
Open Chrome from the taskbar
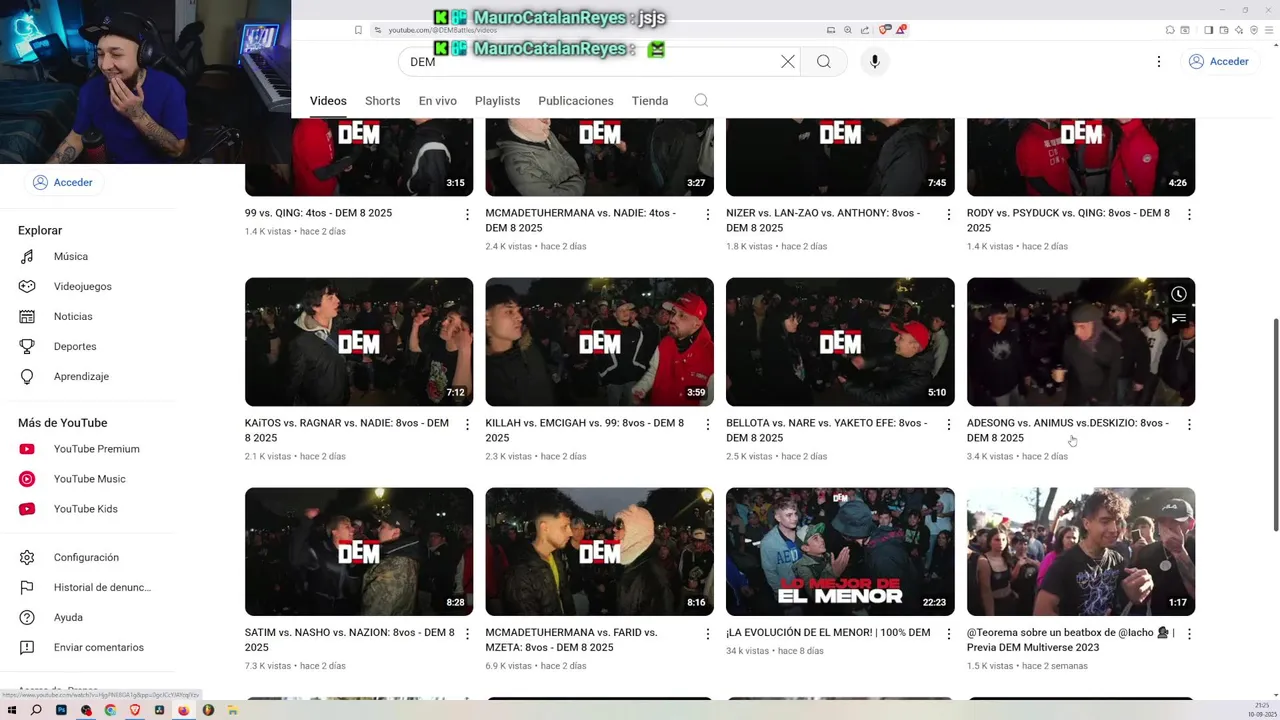click(110, 710)
